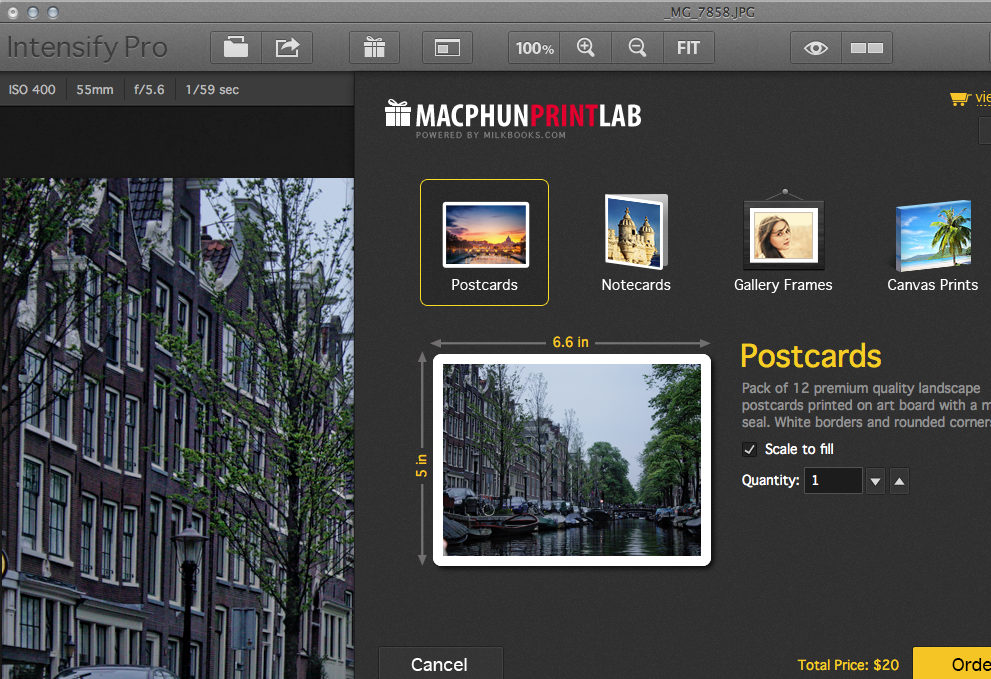Open an image with the folder icon
The height and width of the screenshot is (679, 991).
coord(236,47)
